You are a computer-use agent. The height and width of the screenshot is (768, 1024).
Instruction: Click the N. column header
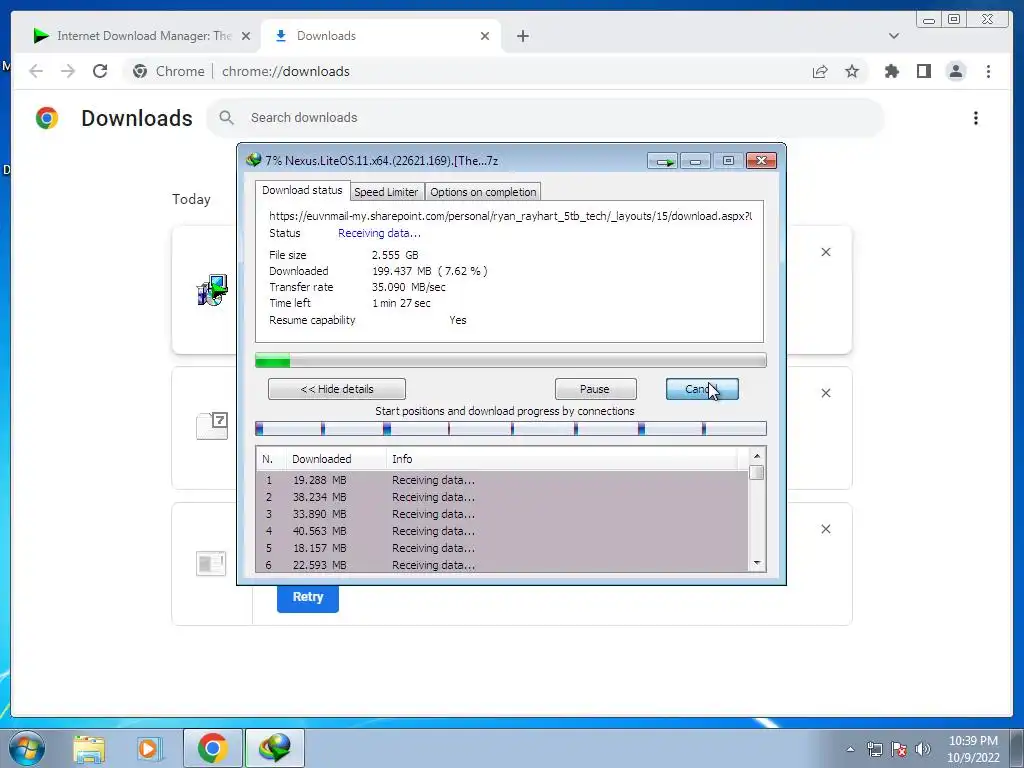[x=270, y=459]
